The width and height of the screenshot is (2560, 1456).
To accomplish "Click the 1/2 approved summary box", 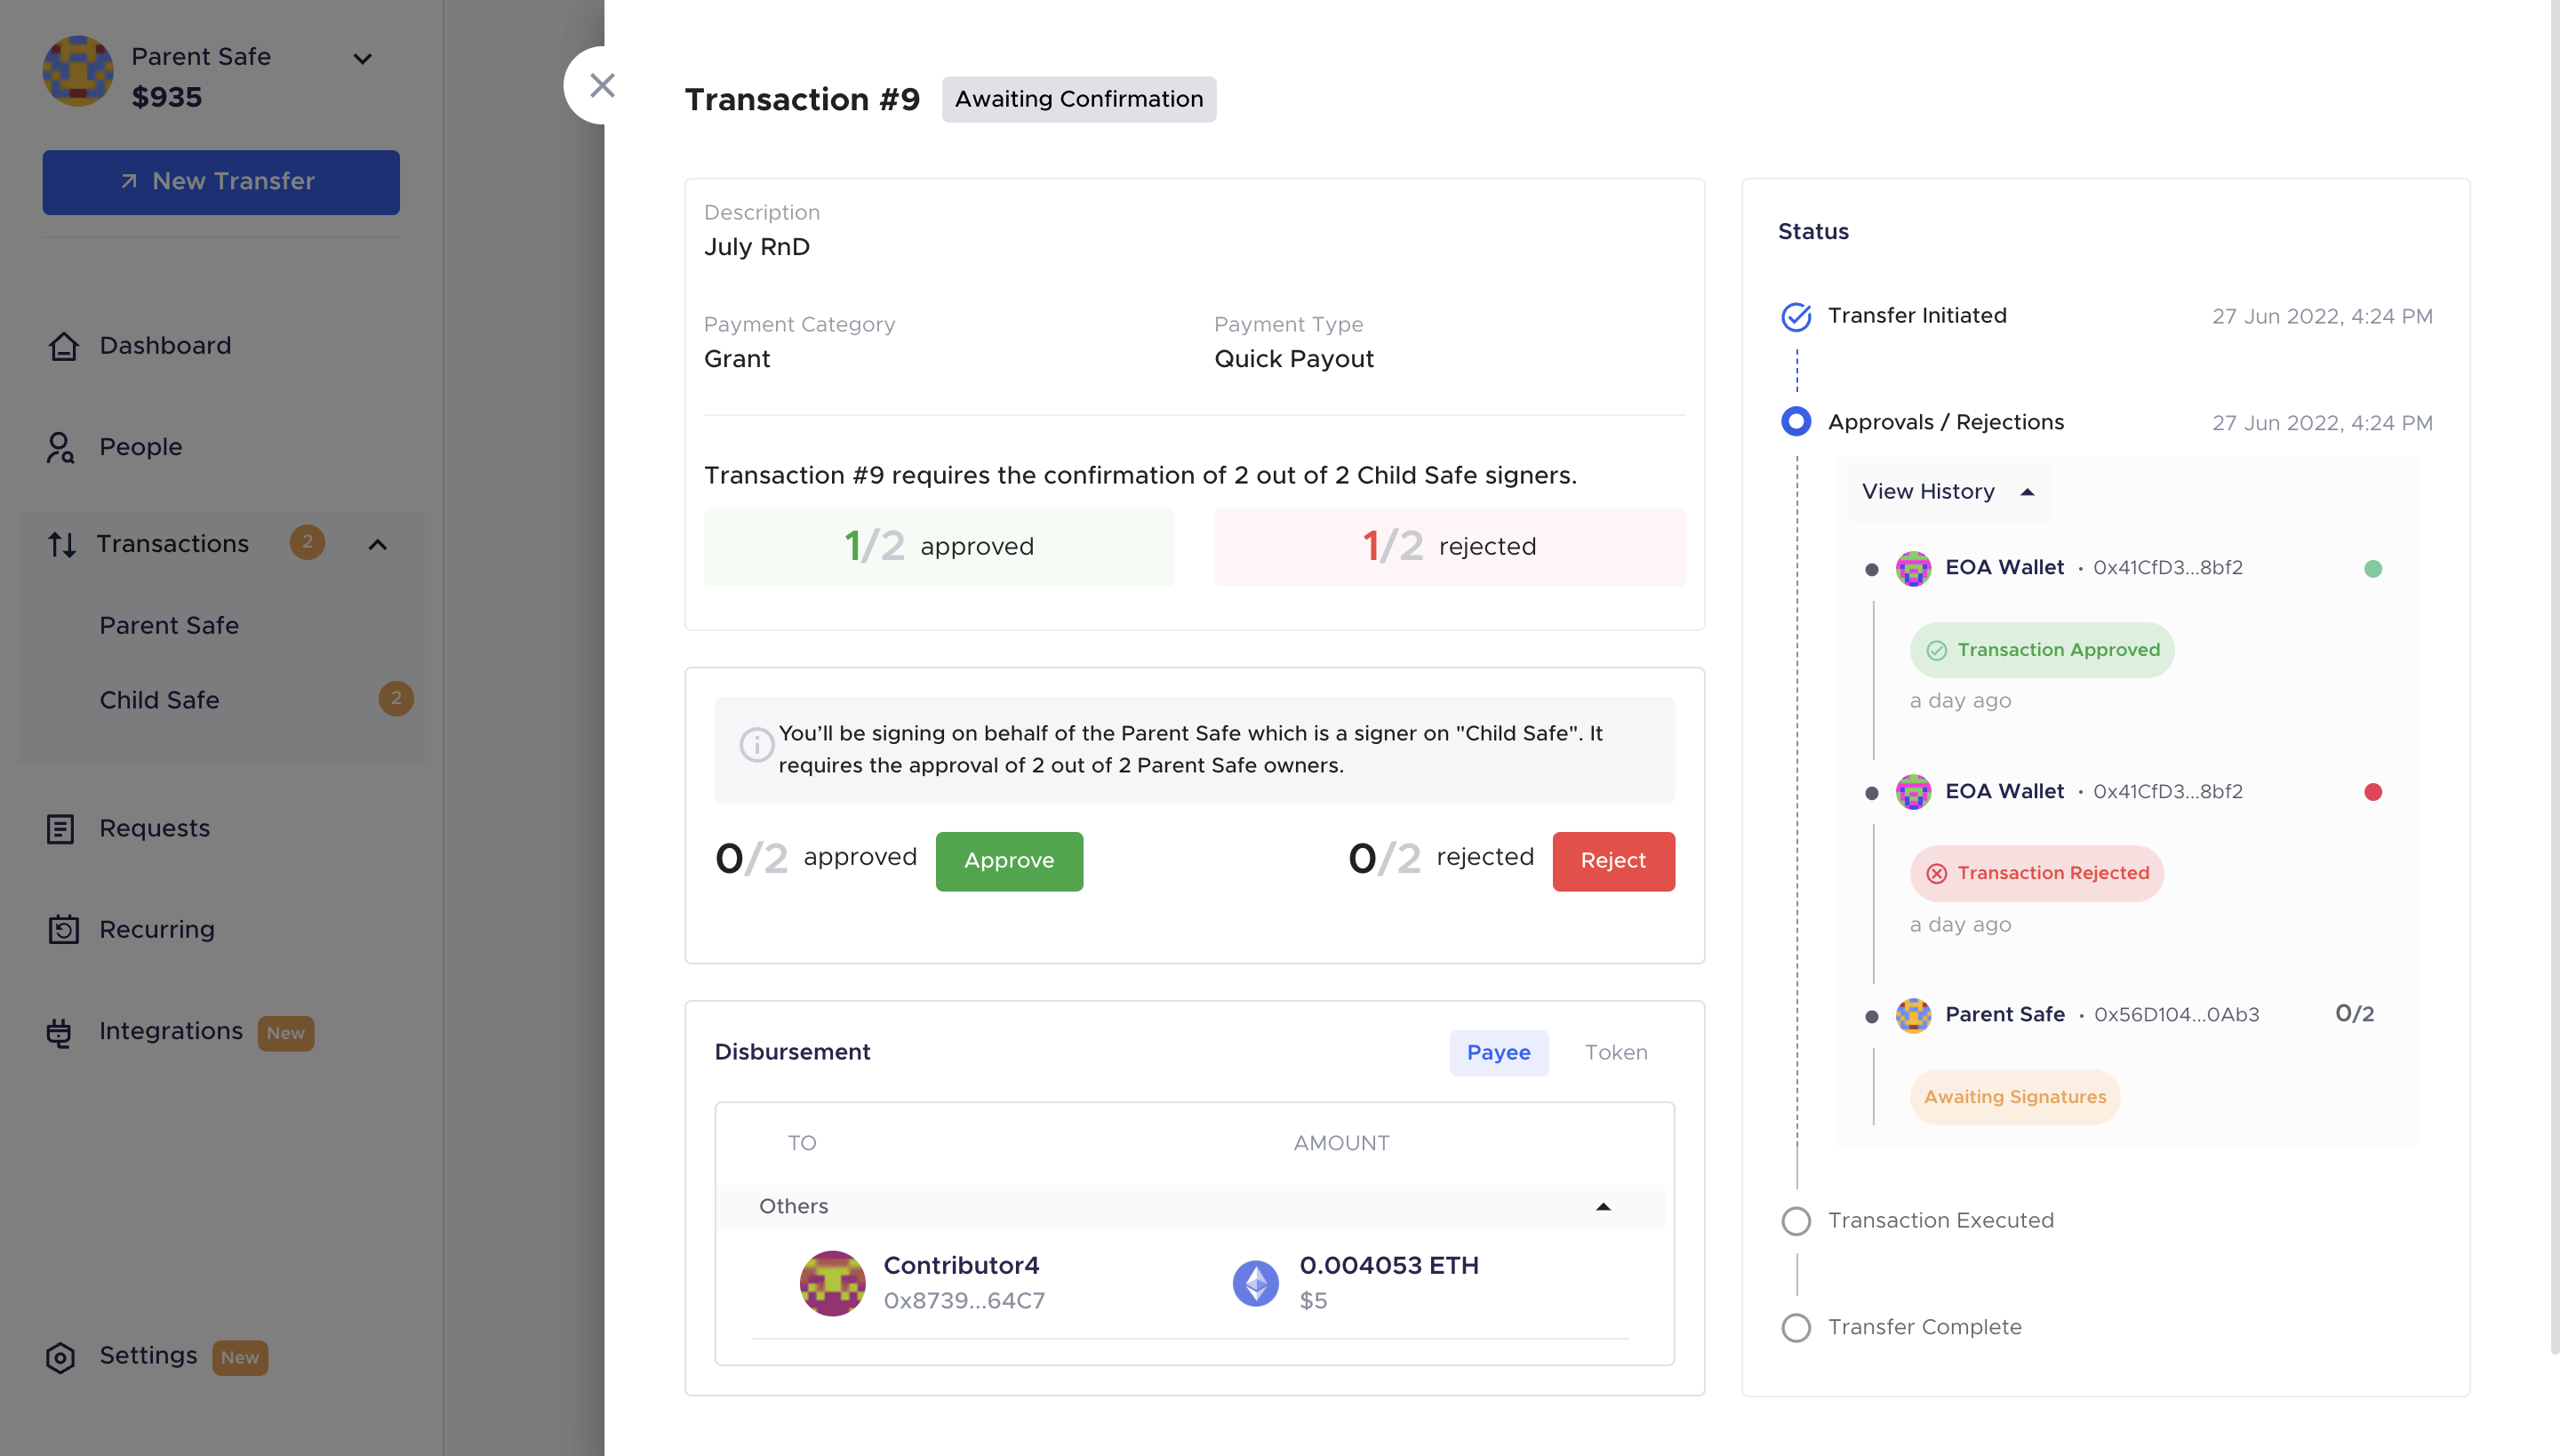I will [x=939, y=547].
